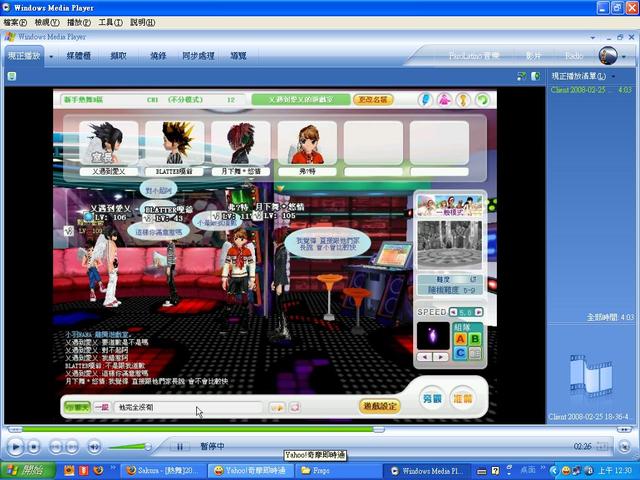Switch to full mode via the bottom-right button
Image resolution: width=640 pixels, height=480 pixels.
[624, 447]
